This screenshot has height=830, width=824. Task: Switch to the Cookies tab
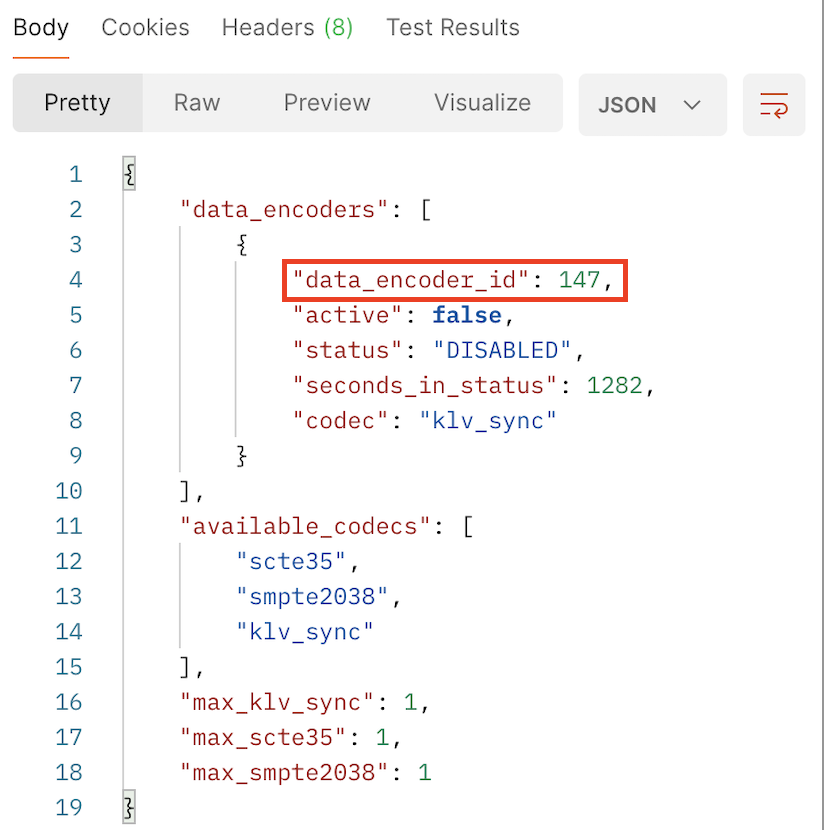(145, 28)
